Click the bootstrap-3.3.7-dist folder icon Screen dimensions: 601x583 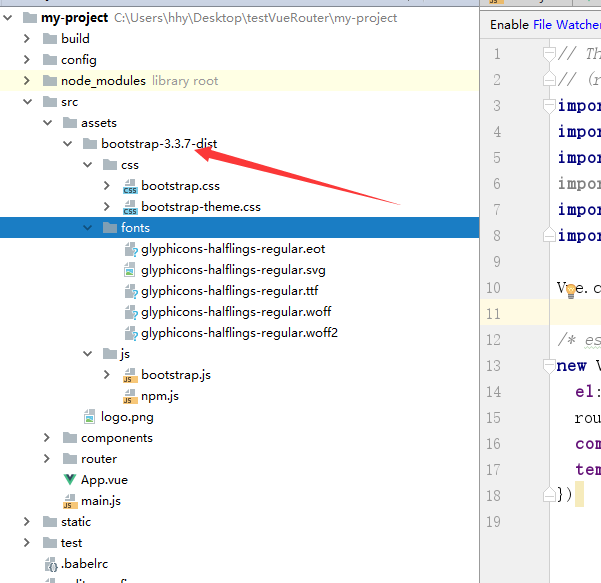90,144
